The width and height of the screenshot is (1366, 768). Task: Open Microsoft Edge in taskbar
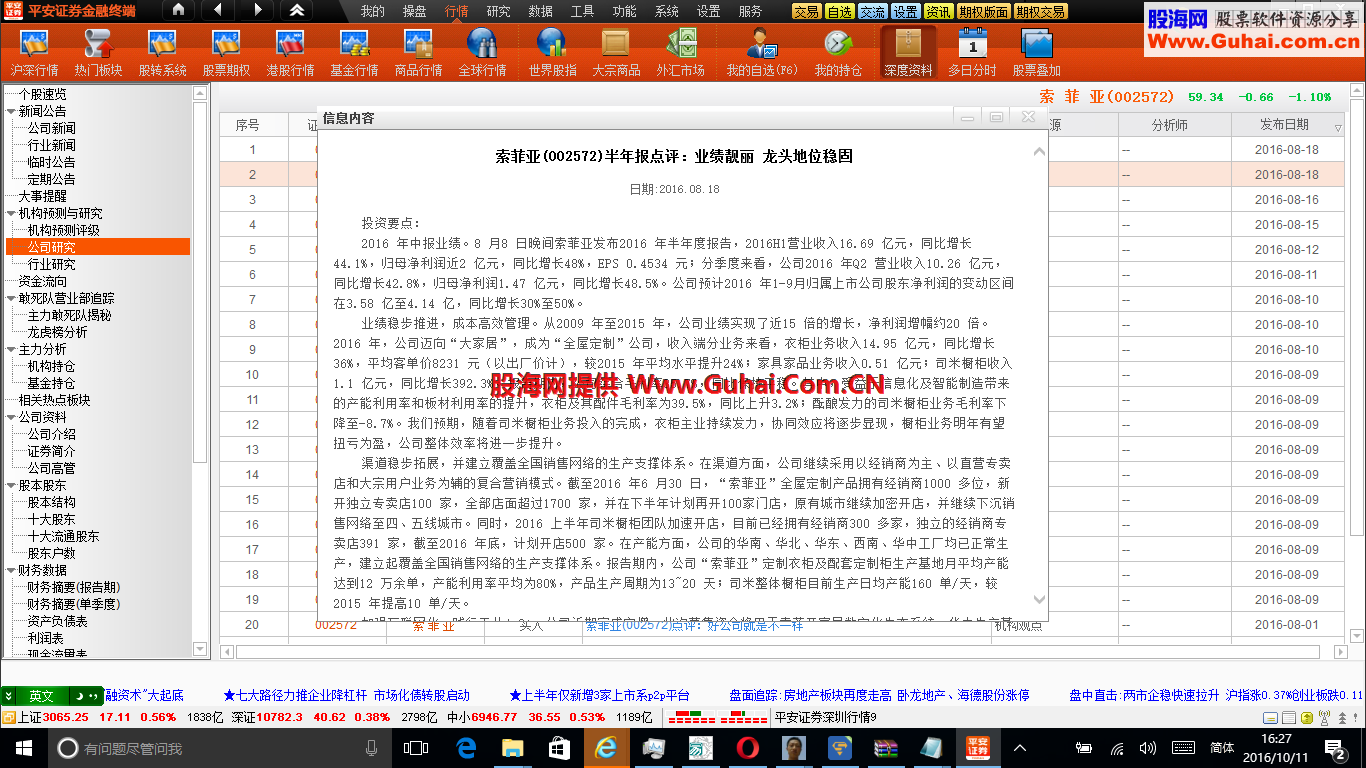(466, 747)
